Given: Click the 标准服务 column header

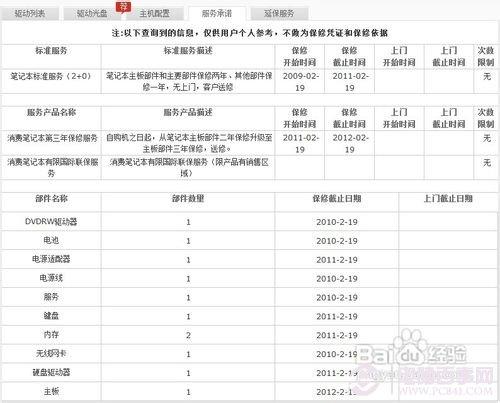Looking at the screenshot, I should pos(51,51).
